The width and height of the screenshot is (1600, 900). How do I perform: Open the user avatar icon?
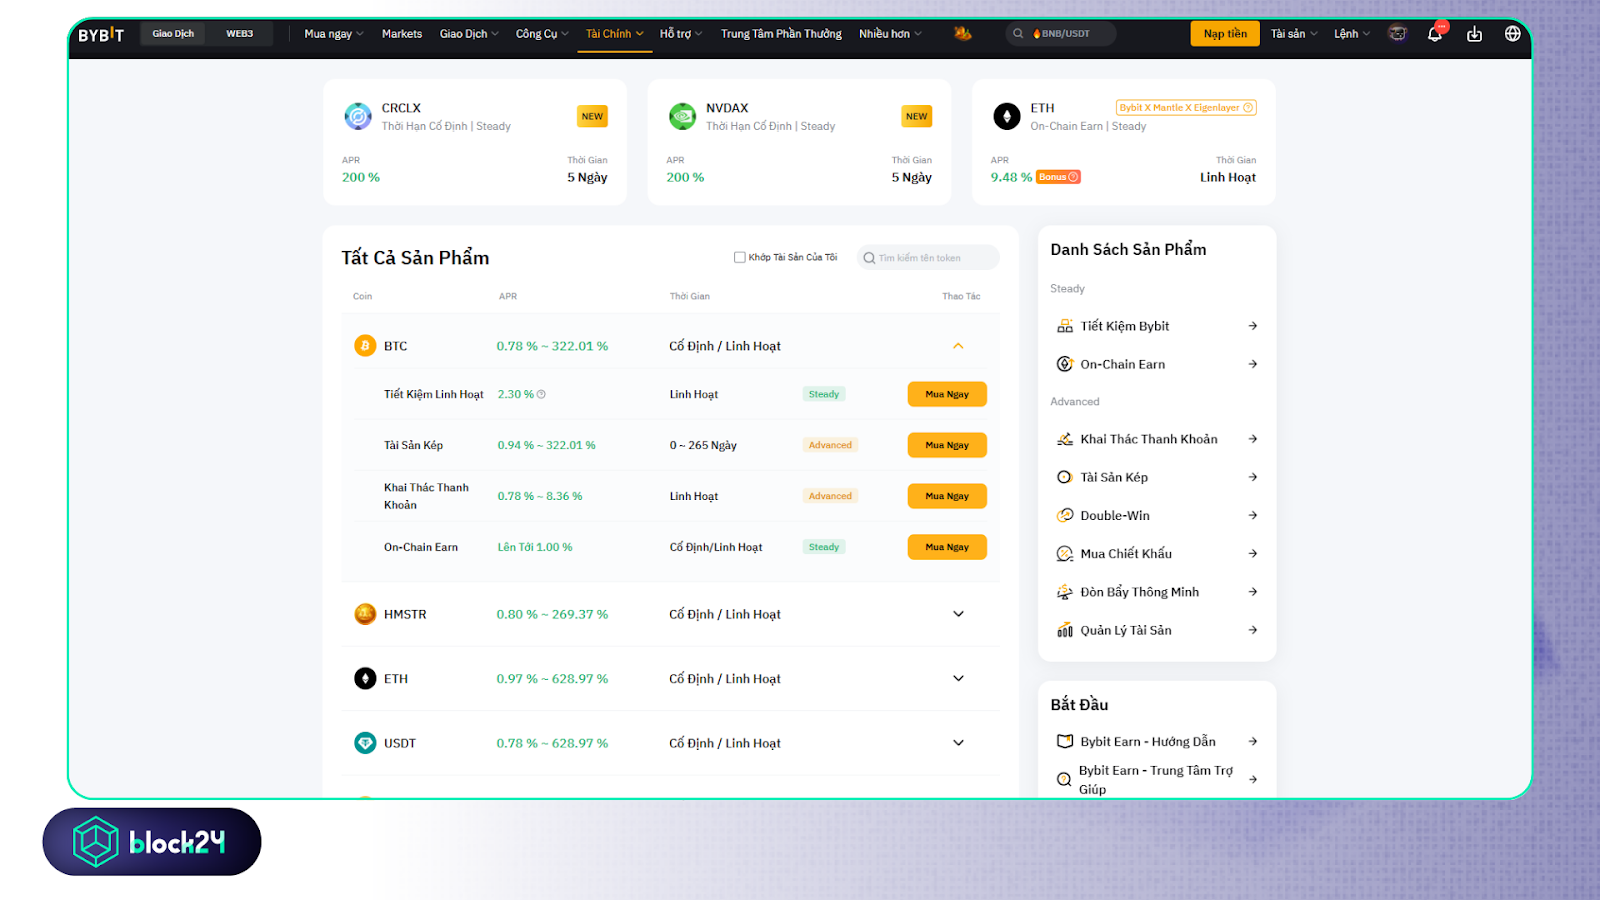coord(1397,34)
